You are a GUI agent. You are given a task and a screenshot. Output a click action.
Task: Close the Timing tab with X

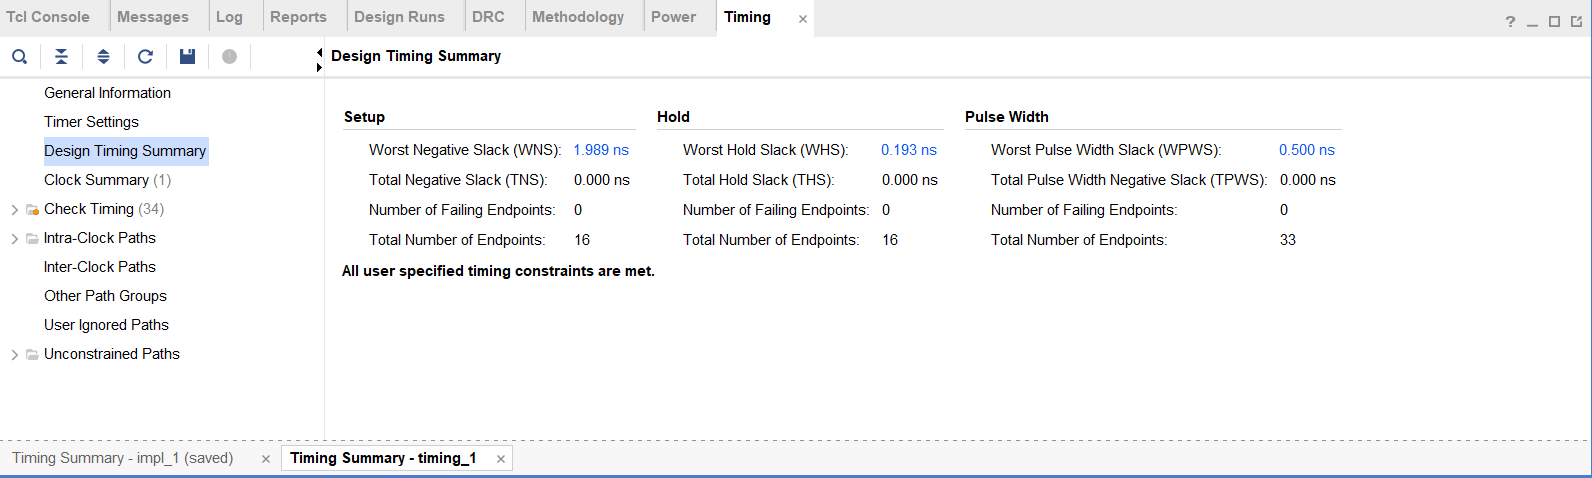802,19
